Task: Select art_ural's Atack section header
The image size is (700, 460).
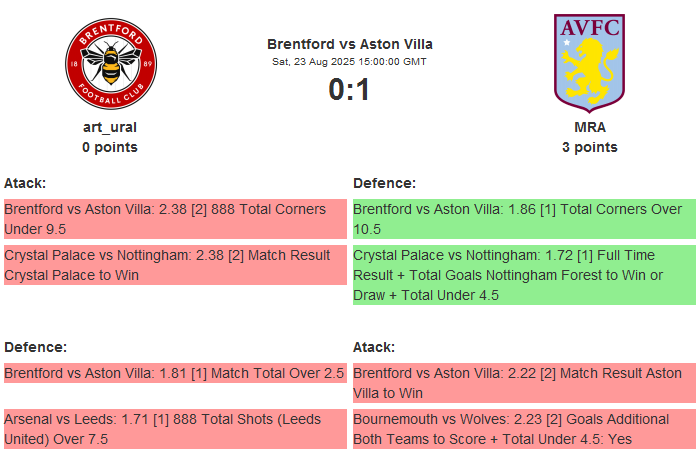Action: click(x=25, y=183)
